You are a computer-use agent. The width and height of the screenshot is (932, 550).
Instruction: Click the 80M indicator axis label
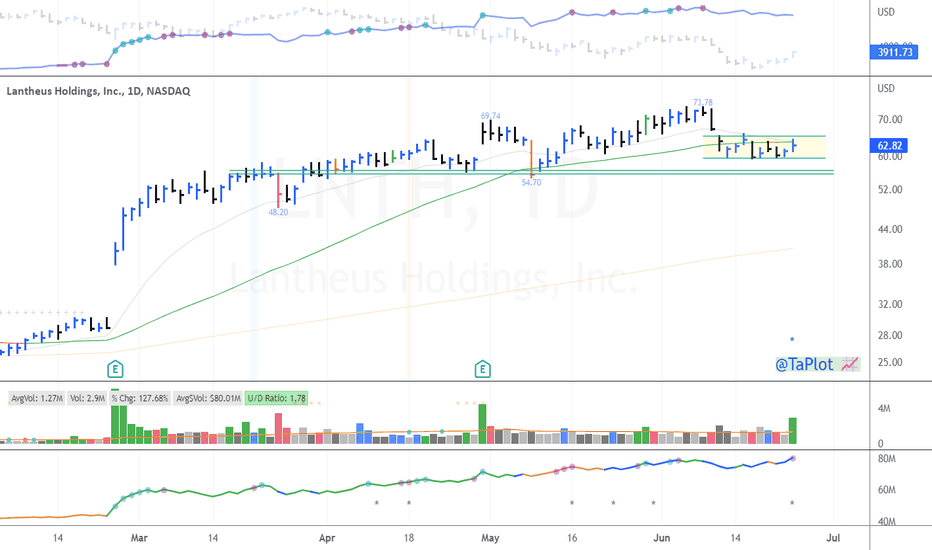[x=887, y=459]
